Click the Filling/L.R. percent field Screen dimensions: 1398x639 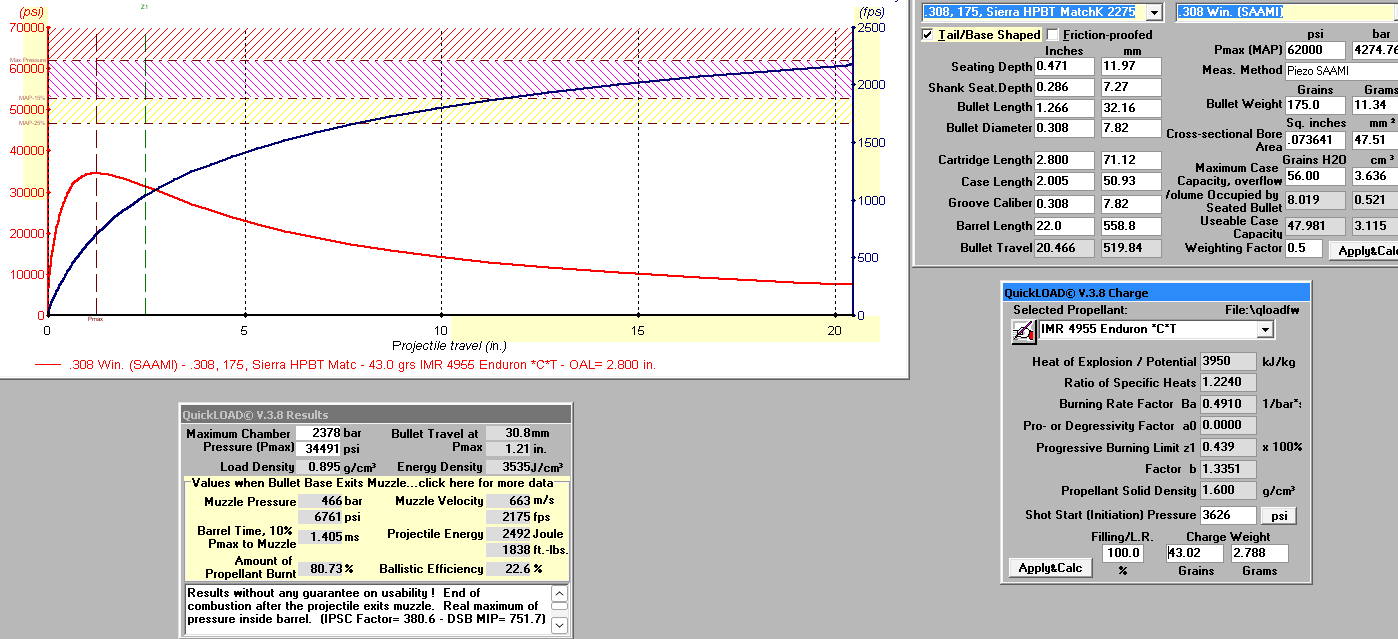(x=1122, y=553)
